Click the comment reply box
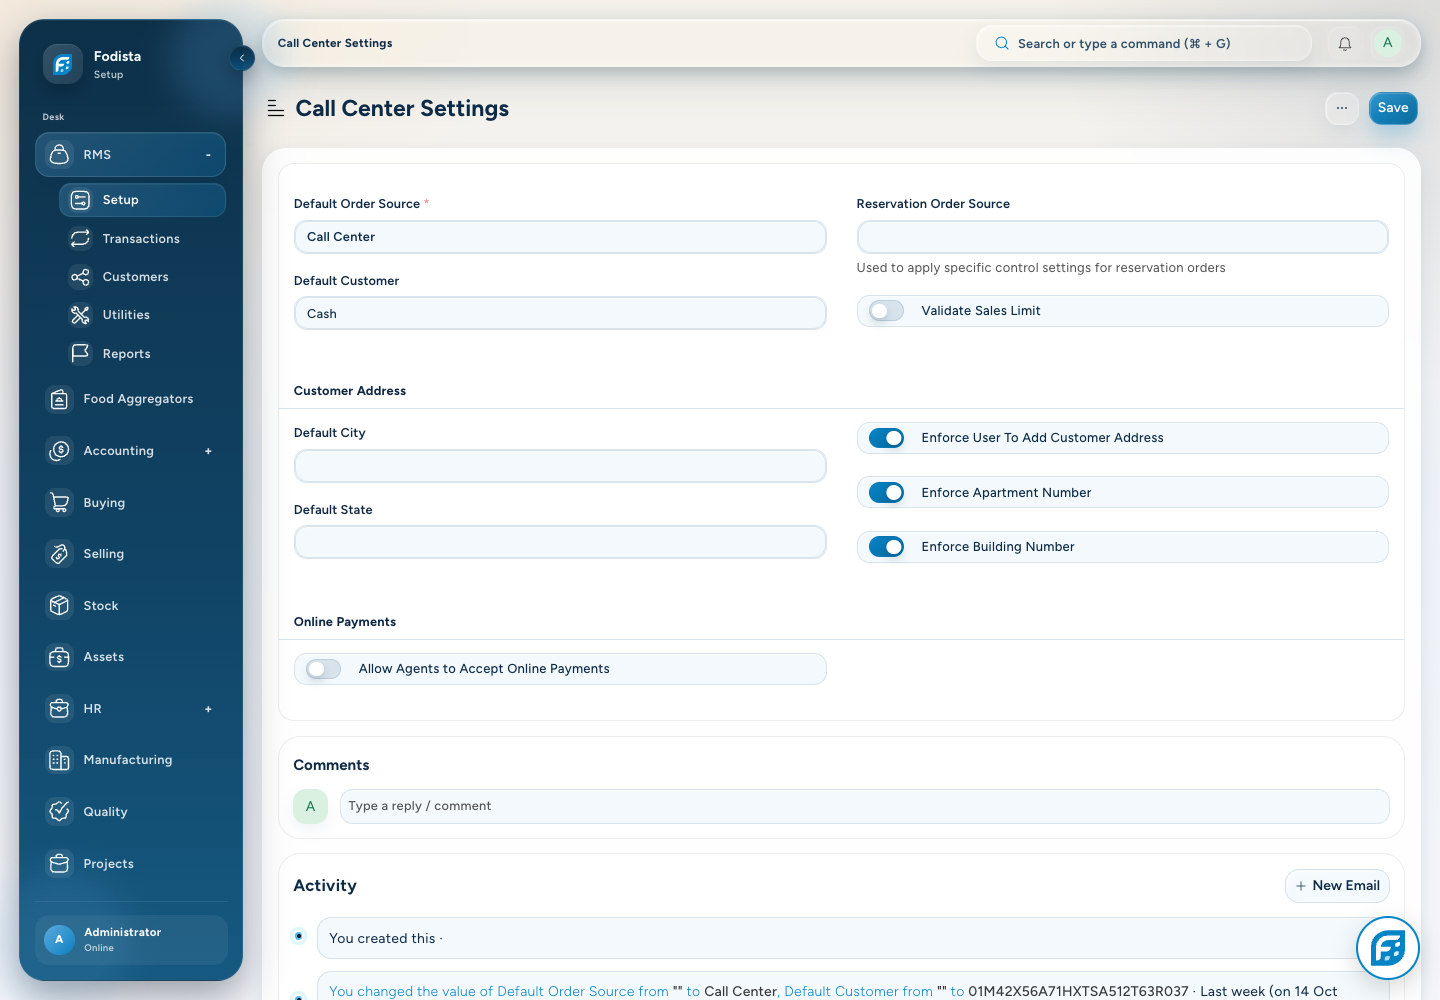 [x=864, y=806]
